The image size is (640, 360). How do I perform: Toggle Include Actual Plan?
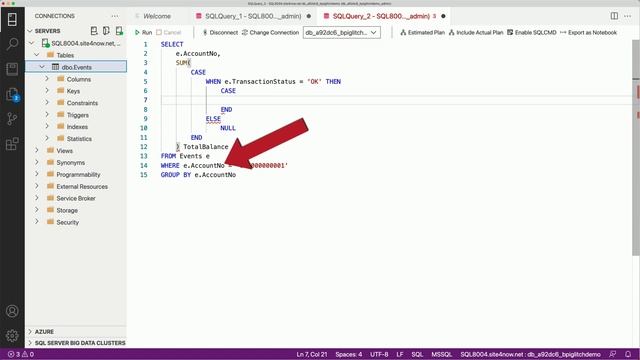pos(476,32)
